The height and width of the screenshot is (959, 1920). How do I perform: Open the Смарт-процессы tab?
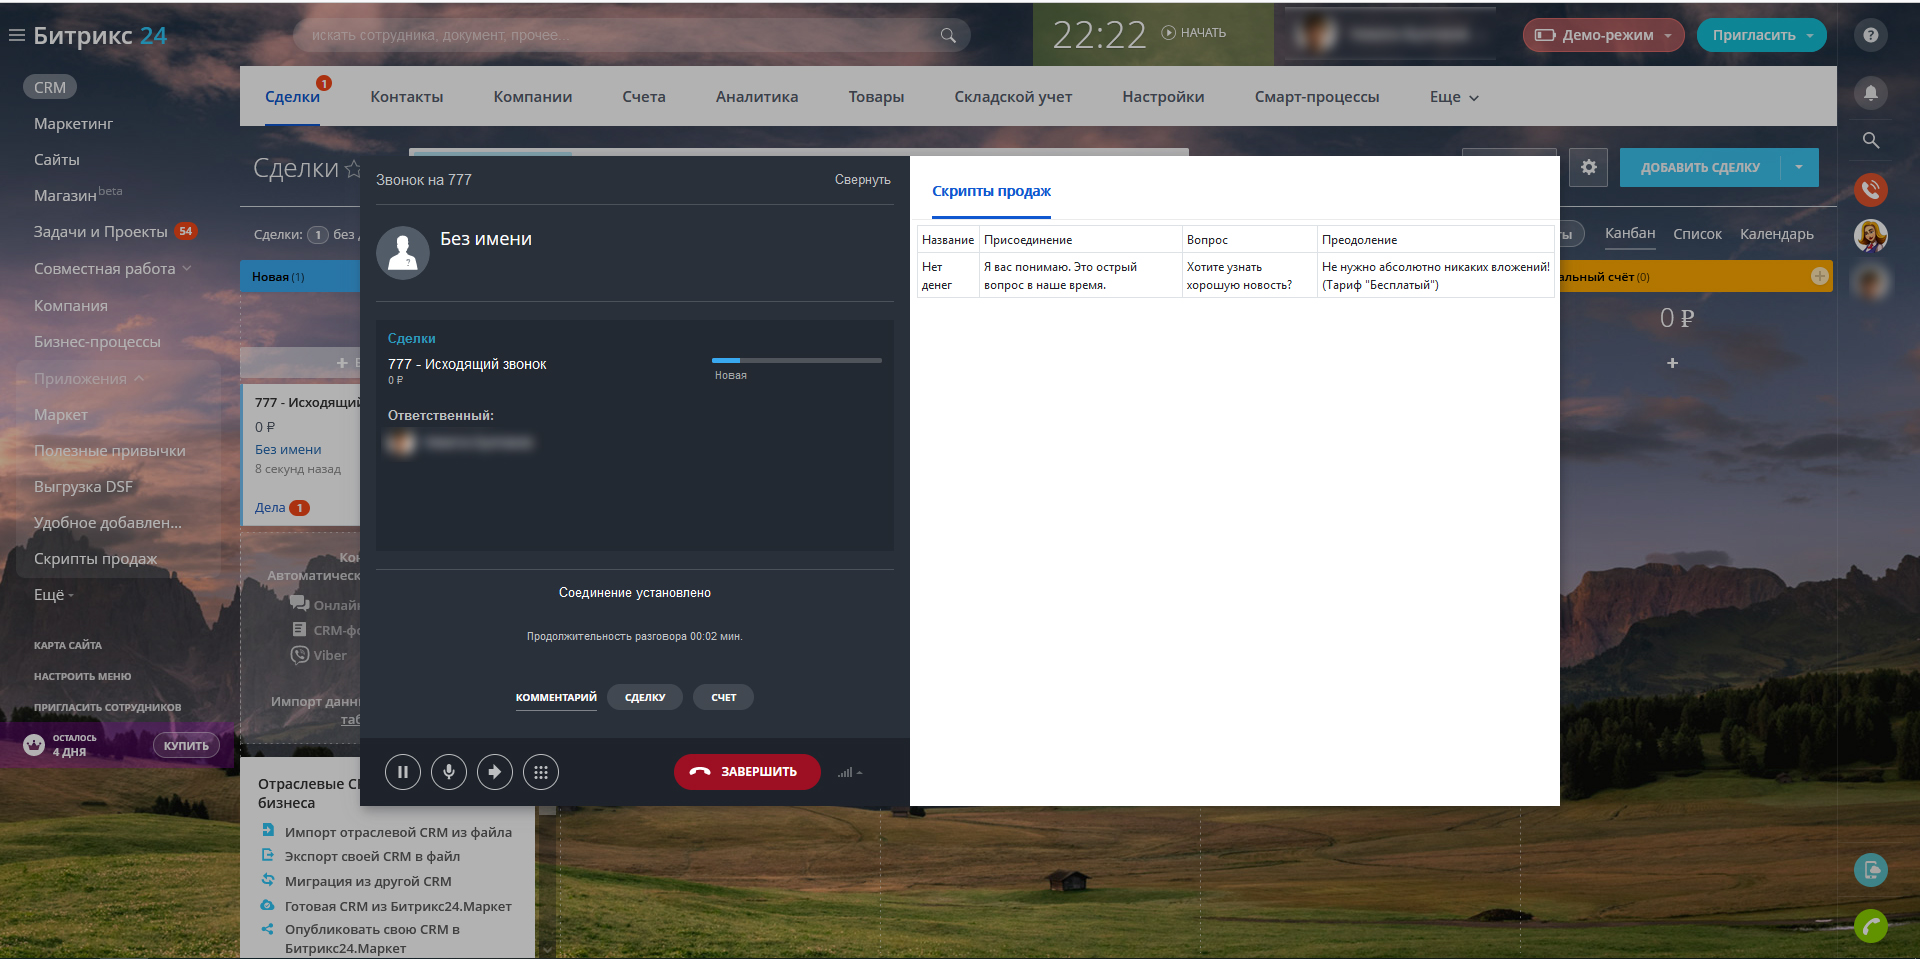click(x=1317, y=97)
